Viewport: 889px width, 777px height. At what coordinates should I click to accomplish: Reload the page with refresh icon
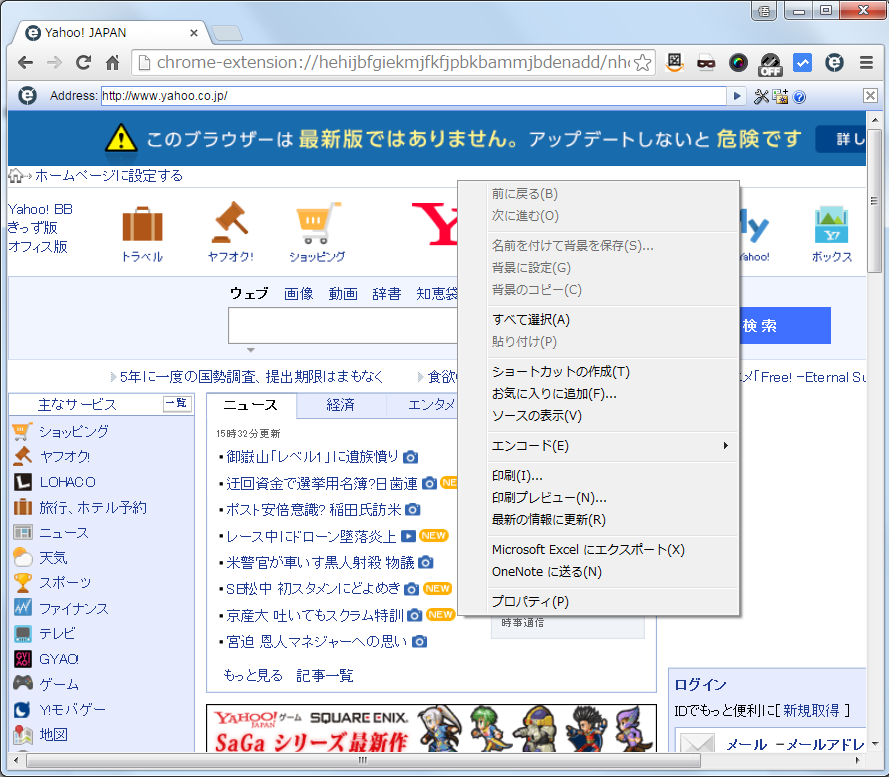(83, 62)
